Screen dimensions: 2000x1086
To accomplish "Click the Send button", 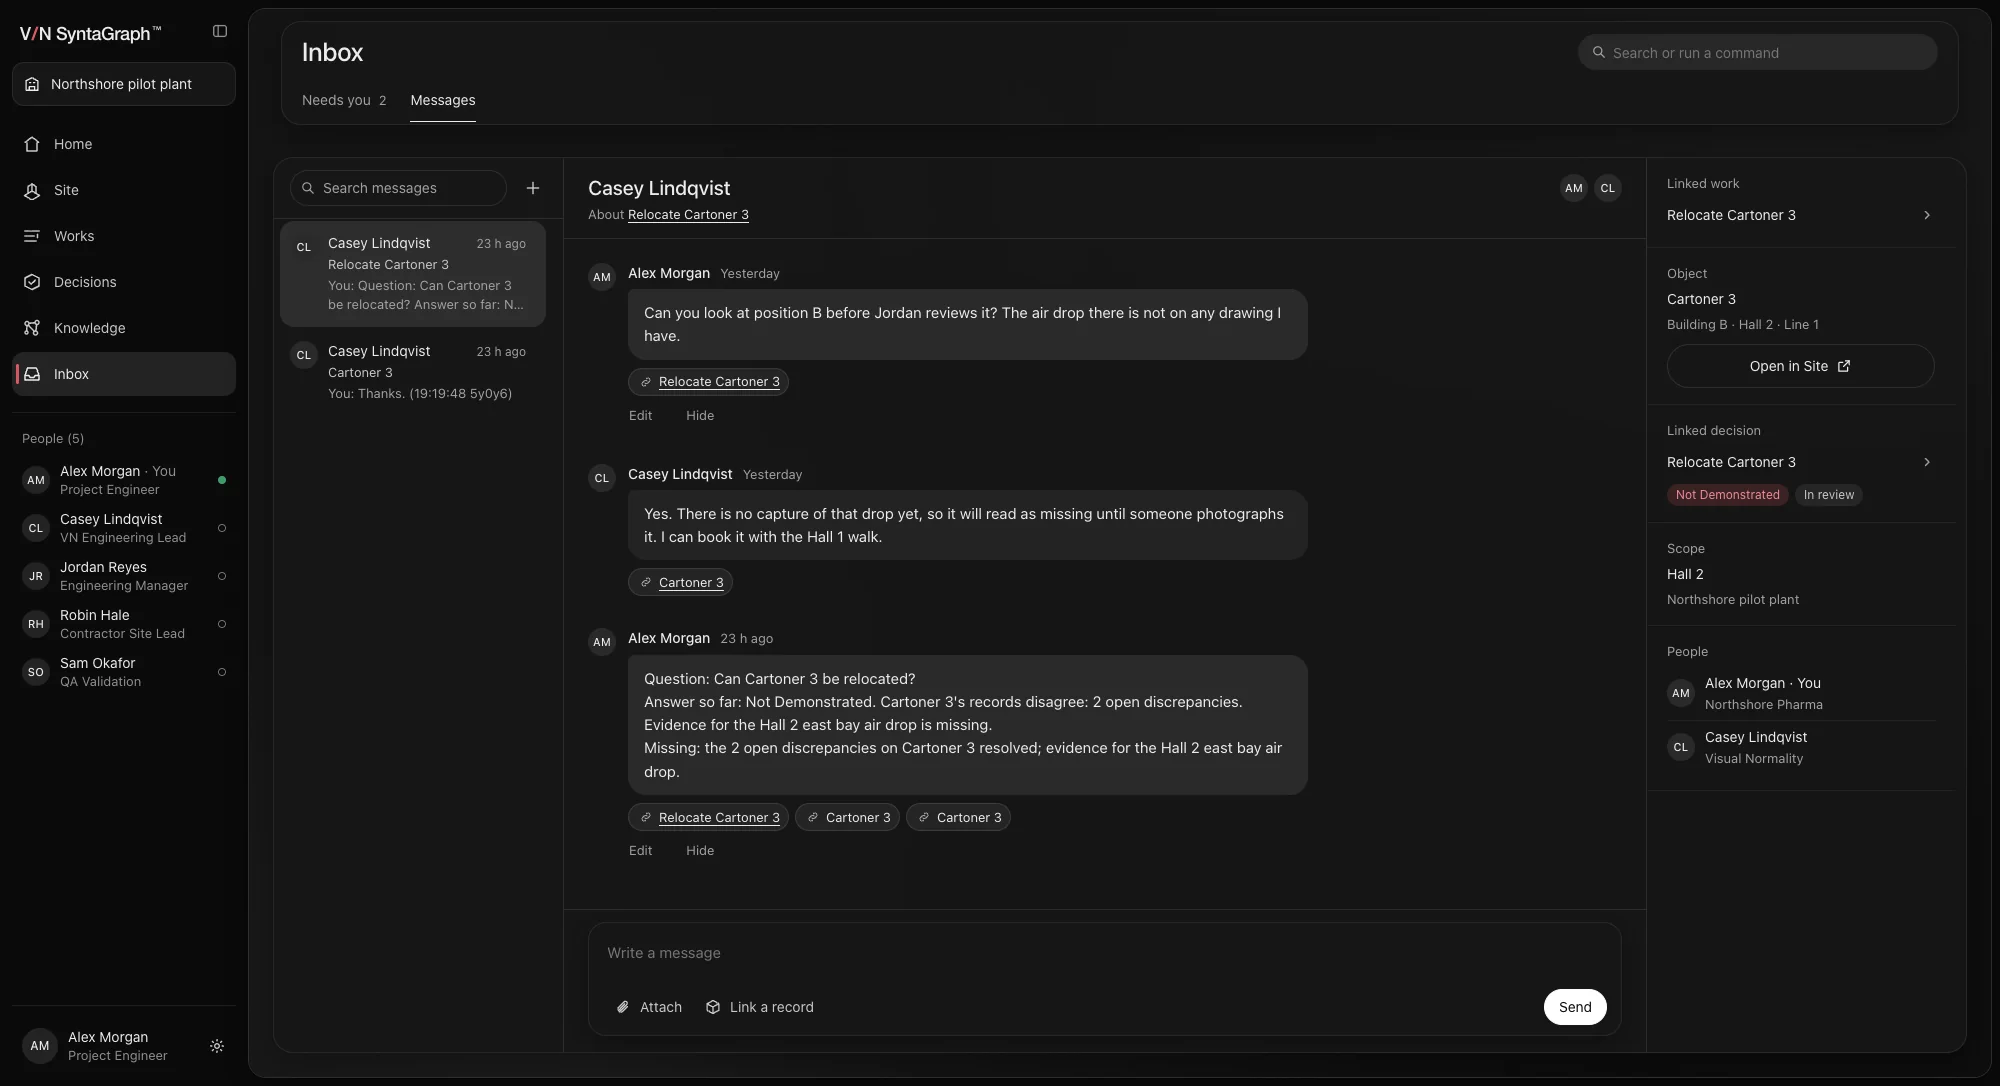I will (1575, 1007).
